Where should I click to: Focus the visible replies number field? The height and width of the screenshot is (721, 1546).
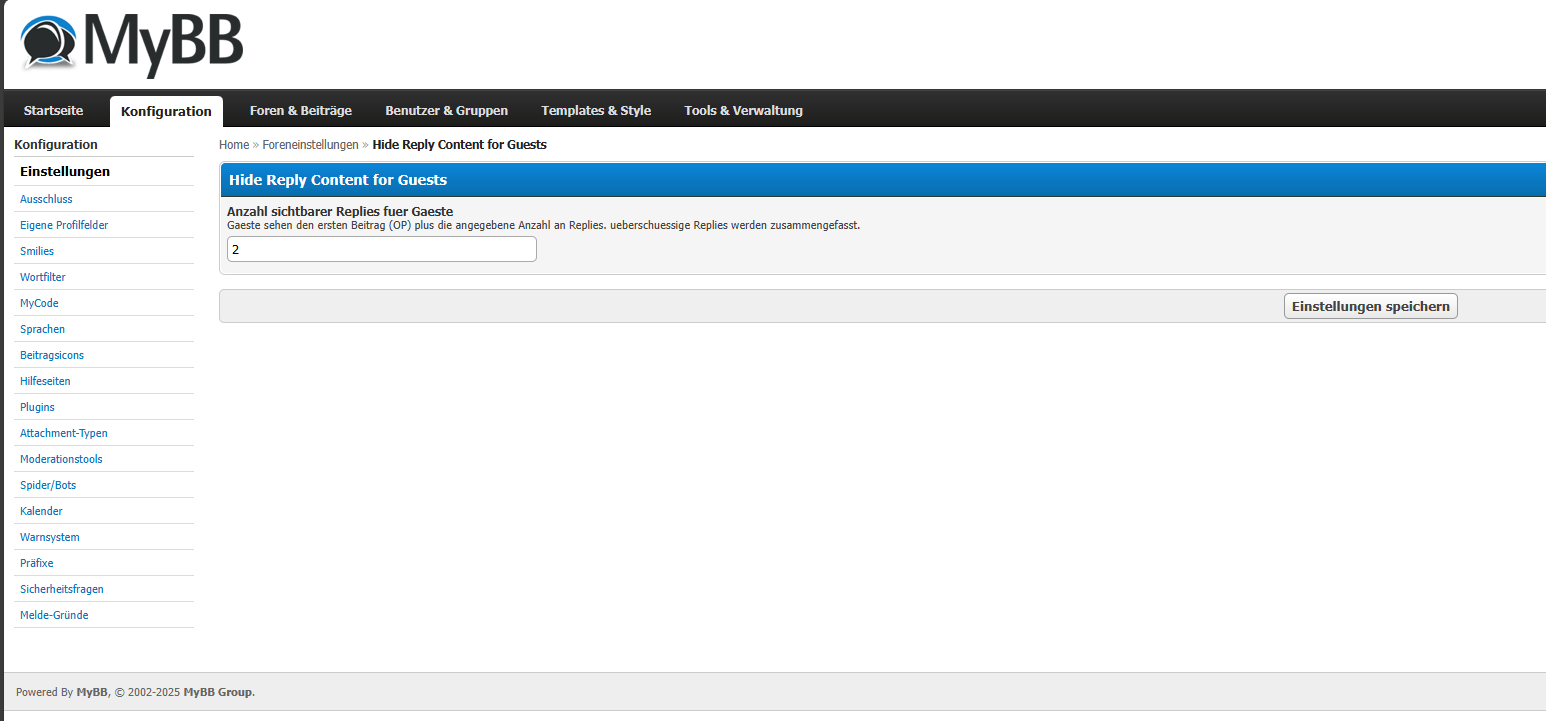click(381, 249)
